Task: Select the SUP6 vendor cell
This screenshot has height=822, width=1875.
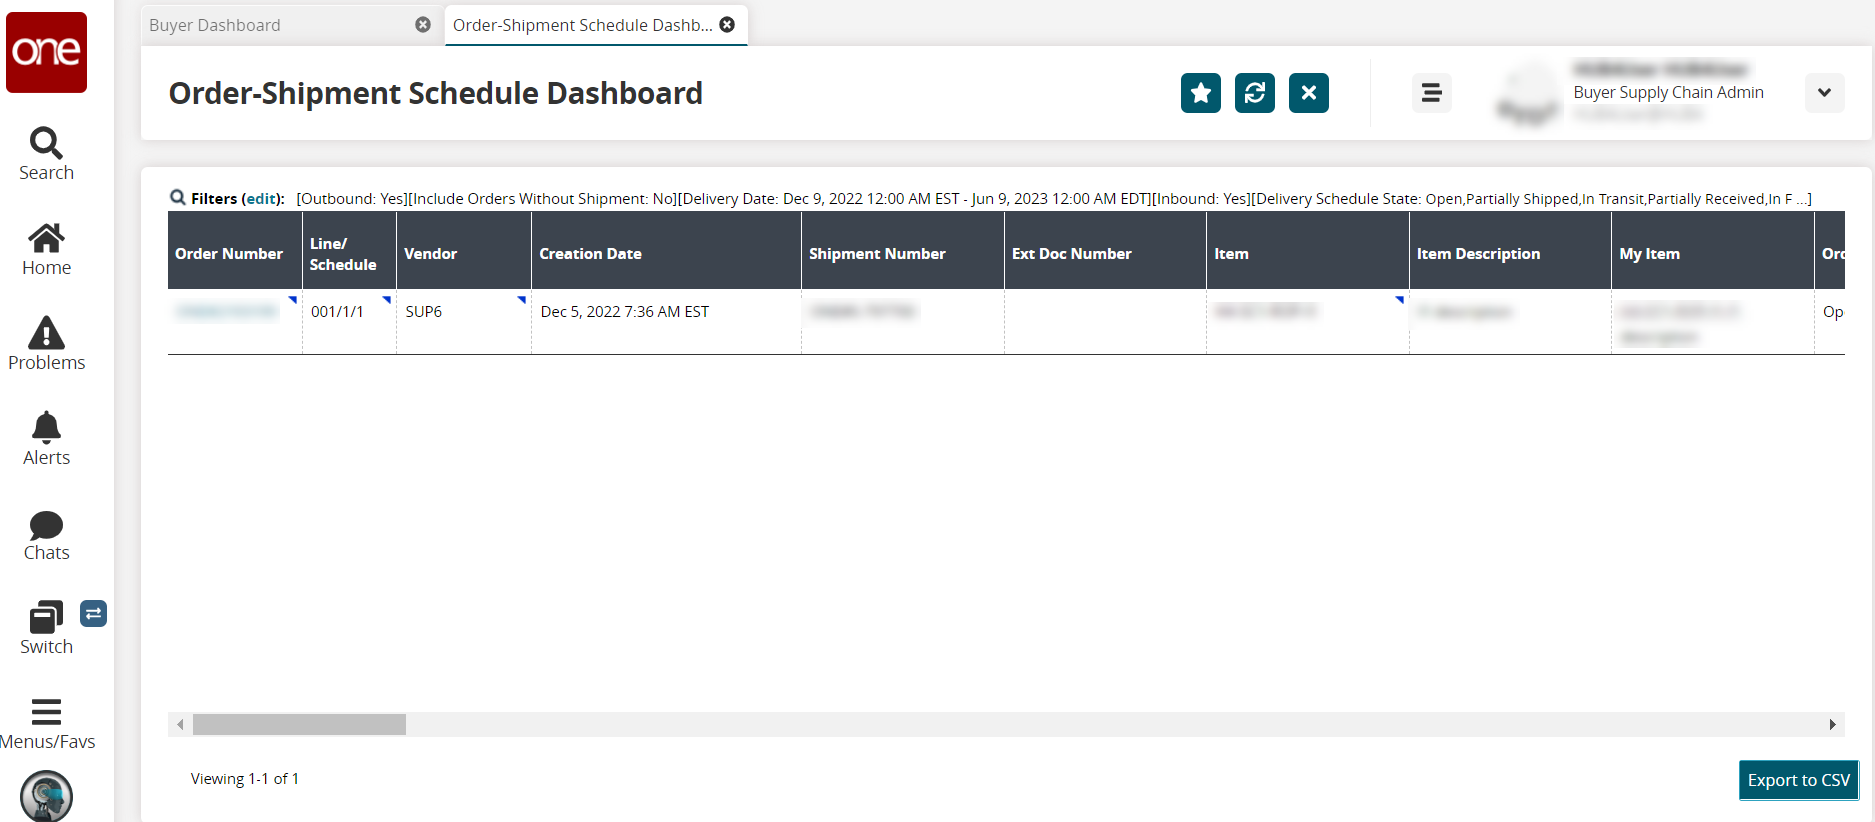Action: coord(464,322)
